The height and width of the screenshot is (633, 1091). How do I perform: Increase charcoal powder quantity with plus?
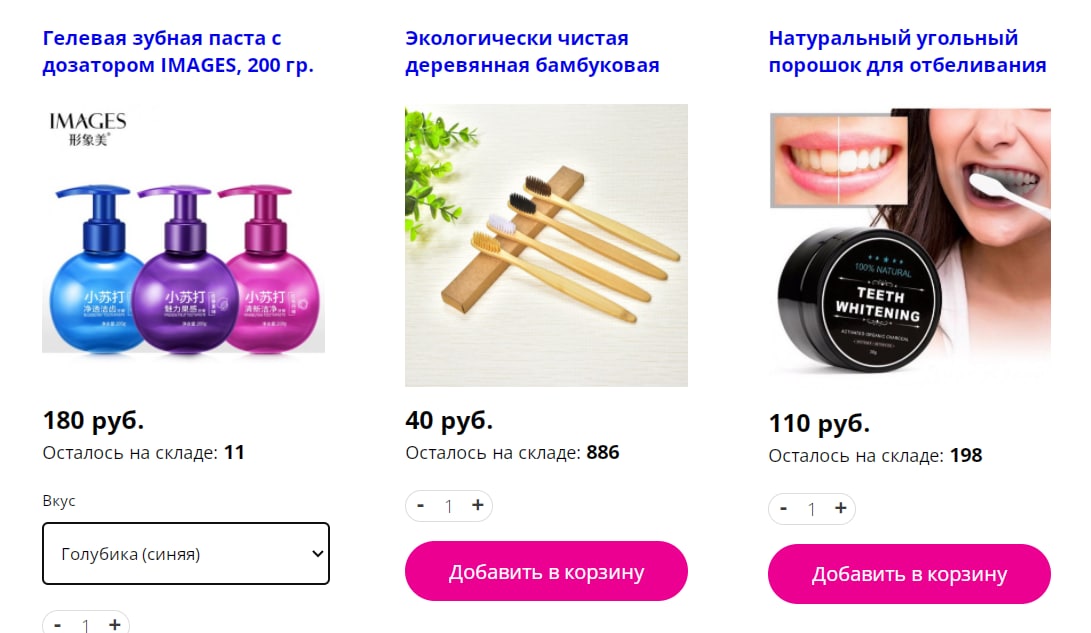point(841,508)
